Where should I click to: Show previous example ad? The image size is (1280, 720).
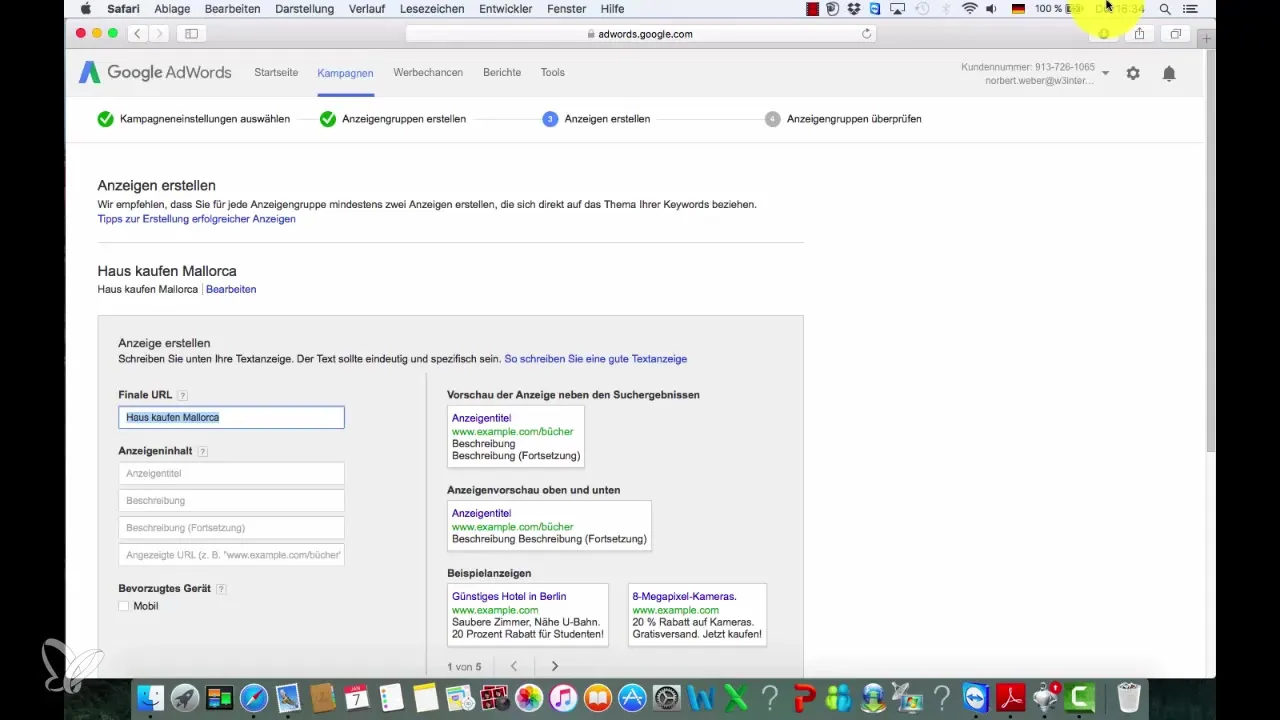514,666
